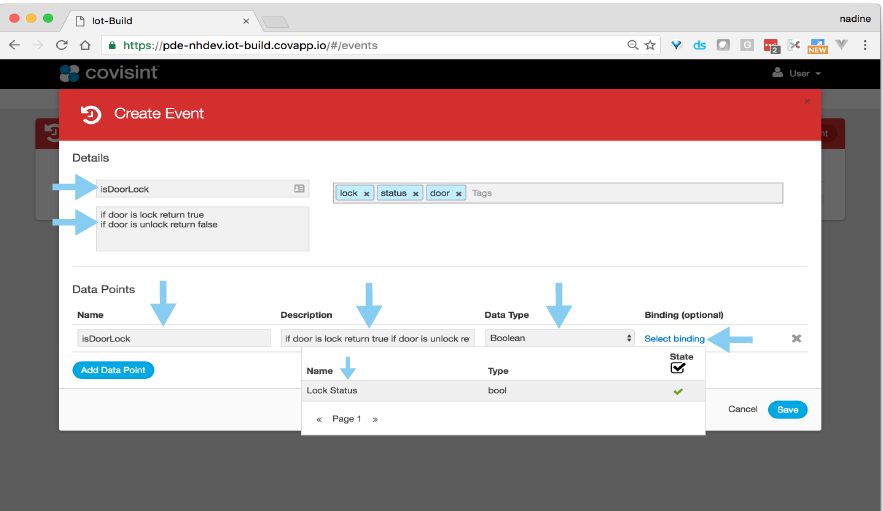
Task: Click the Save button
Action: [787, 410]
